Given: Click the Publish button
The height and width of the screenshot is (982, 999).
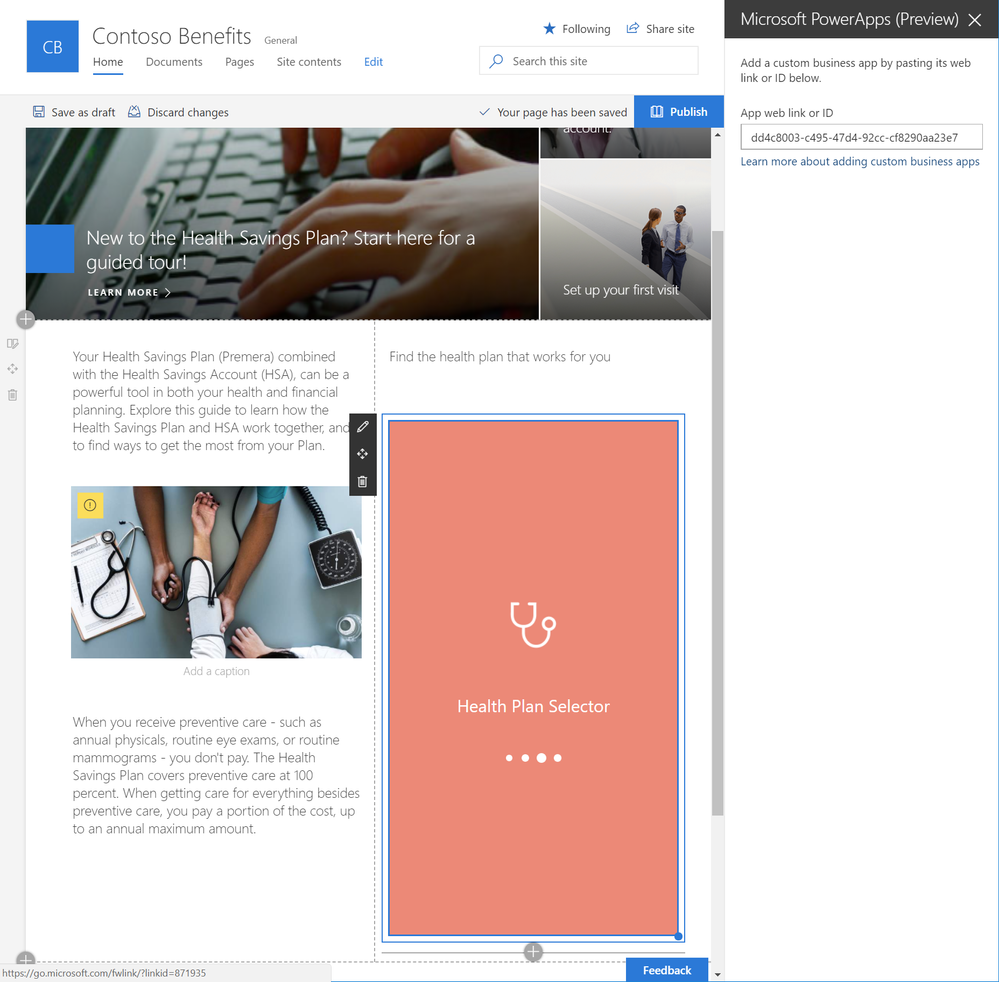Looking at the screenshot, I should [679, 112].
